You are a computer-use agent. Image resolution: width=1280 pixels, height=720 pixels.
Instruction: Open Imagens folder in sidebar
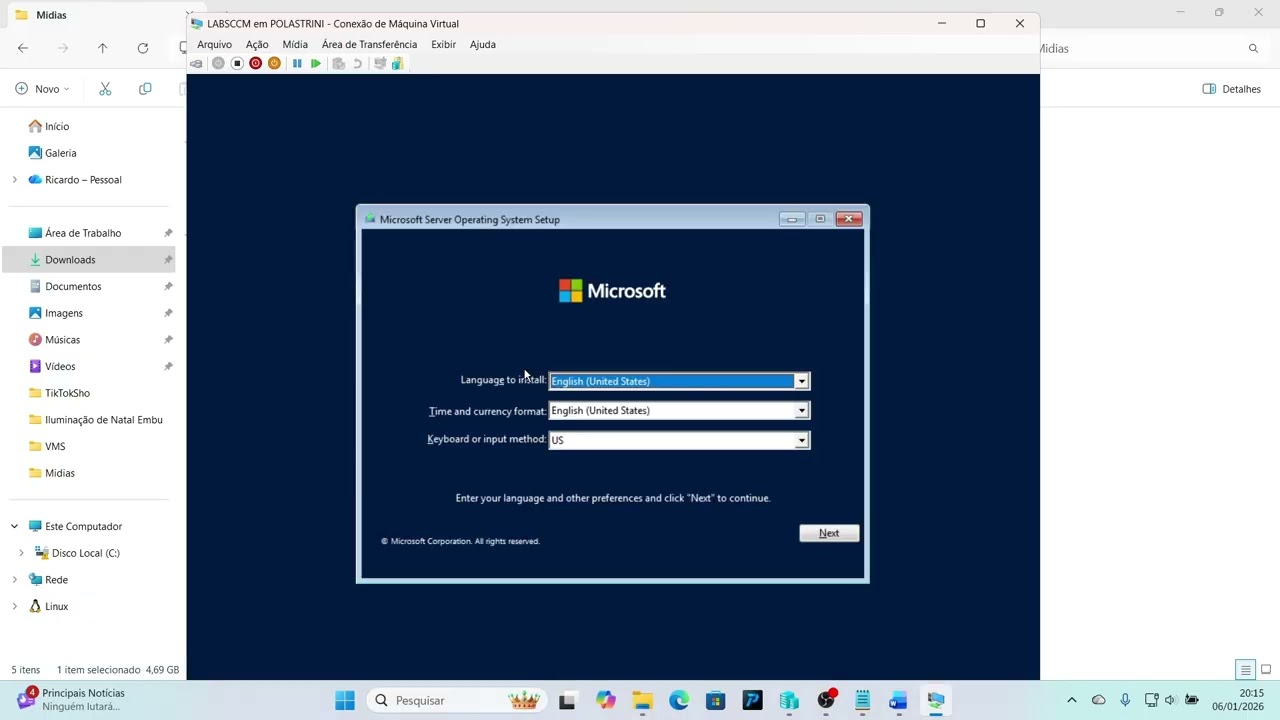coord(64,313)
